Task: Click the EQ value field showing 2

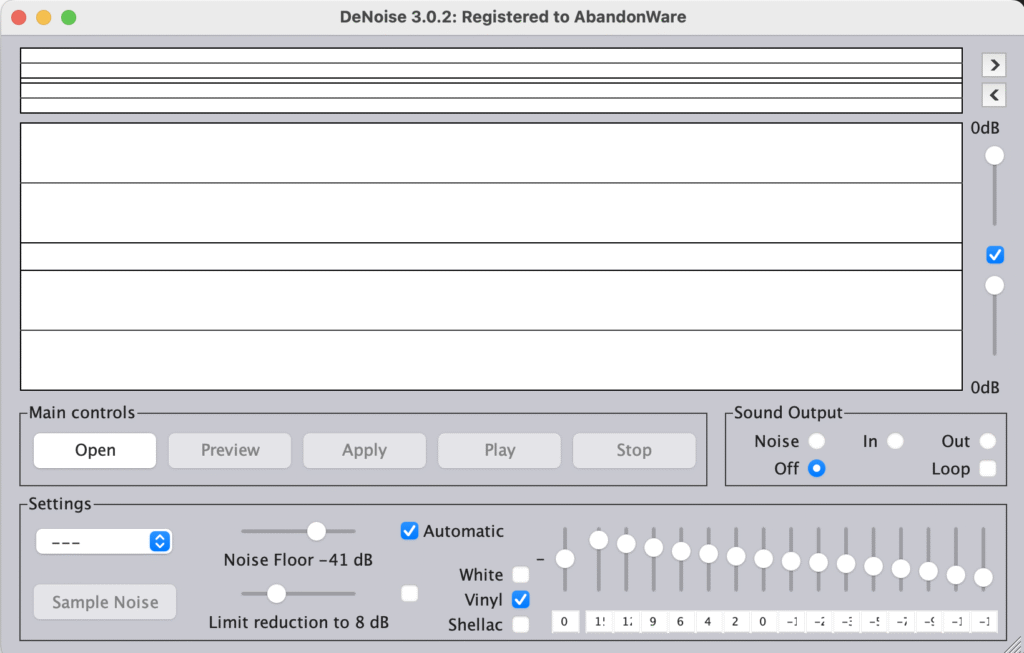Action: (x=736, y=622)
